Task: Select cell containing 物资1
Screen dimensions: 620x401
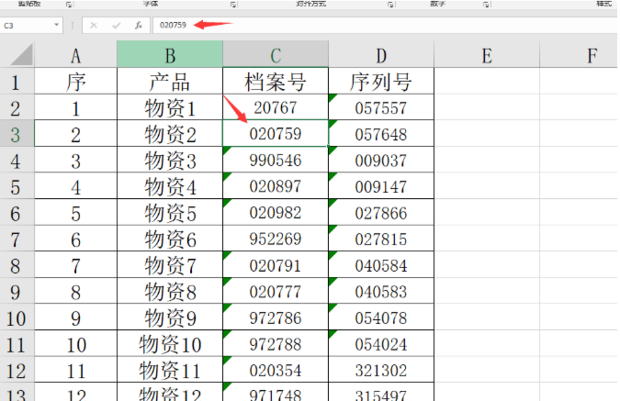Action: pyautogui.click(x=170, y=107)
